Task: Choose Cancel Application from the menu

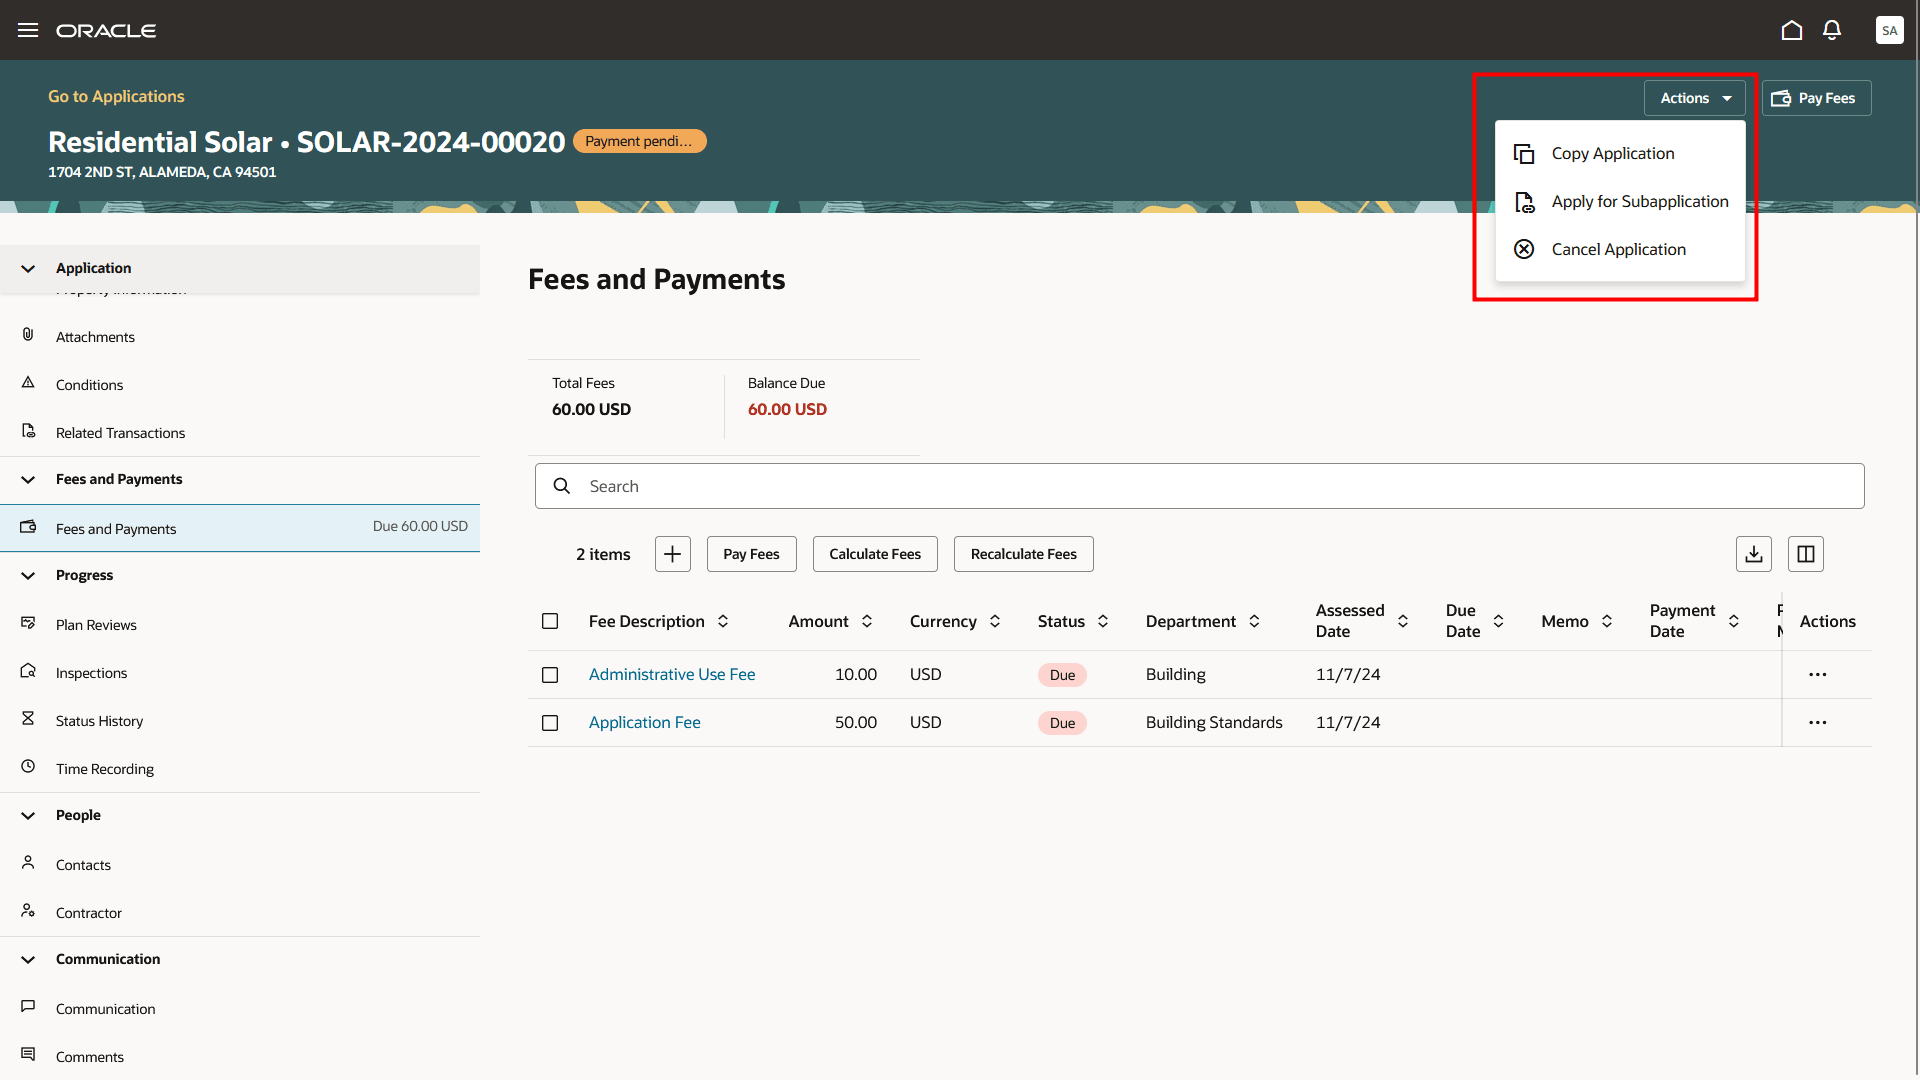Action: [1618, 249]
